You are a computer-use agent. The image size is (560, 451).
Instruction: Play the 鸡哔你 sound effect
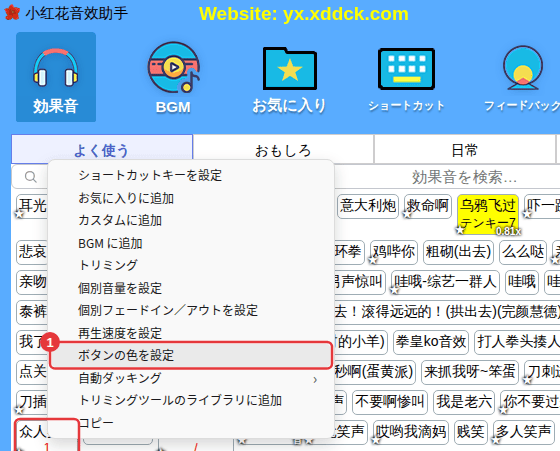point(394,252)
